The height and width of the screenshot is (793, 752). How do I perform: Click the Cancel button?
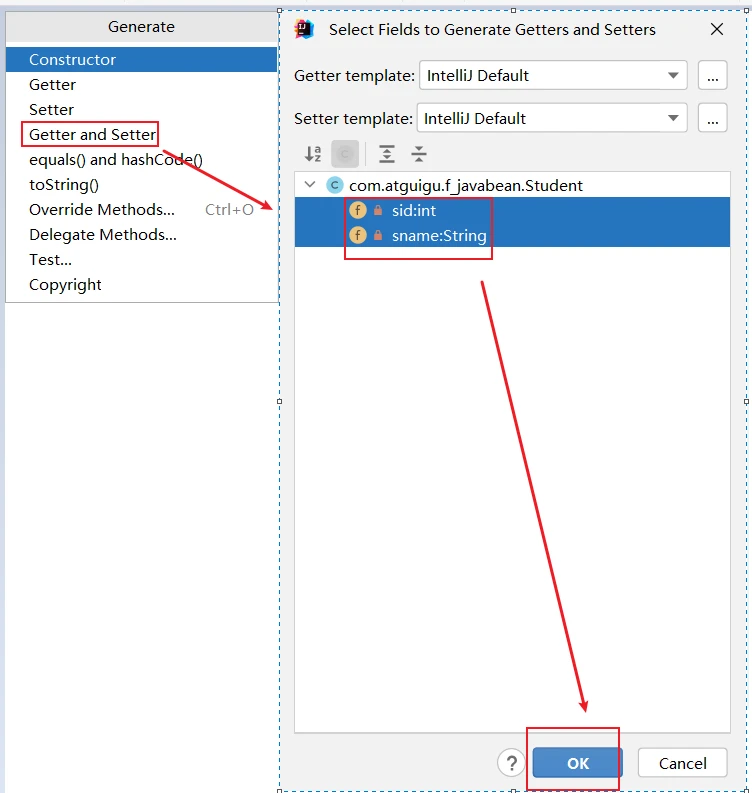pos(683,763)
